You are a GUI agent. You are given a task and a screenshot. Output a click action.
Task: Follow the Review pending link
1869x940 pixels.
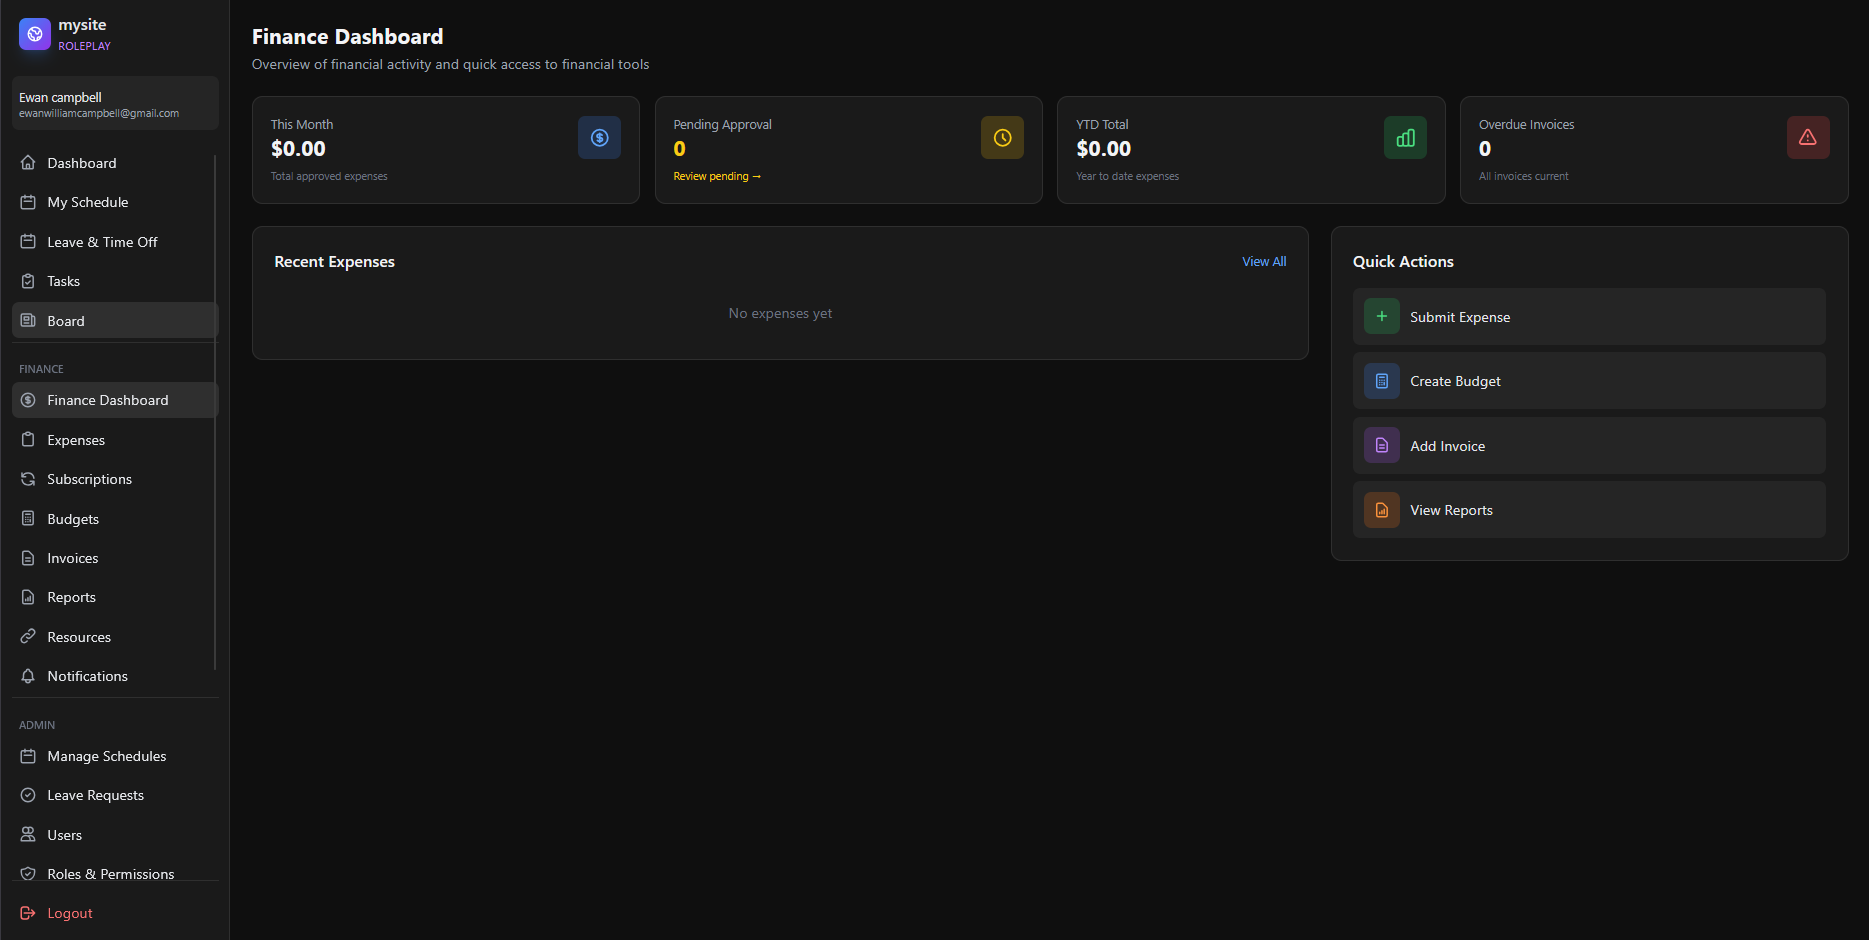tap(716, 176)
